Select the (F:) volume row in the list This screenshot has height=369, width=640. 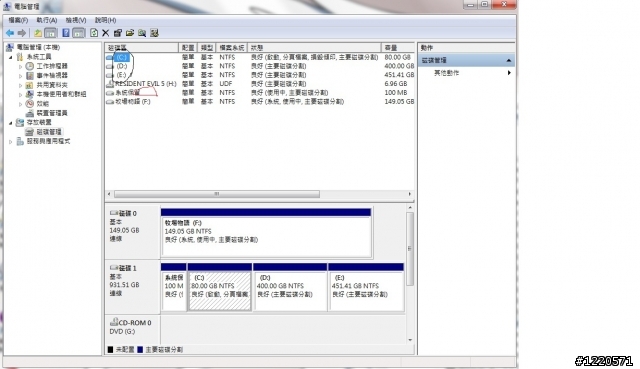pos(260,102)
